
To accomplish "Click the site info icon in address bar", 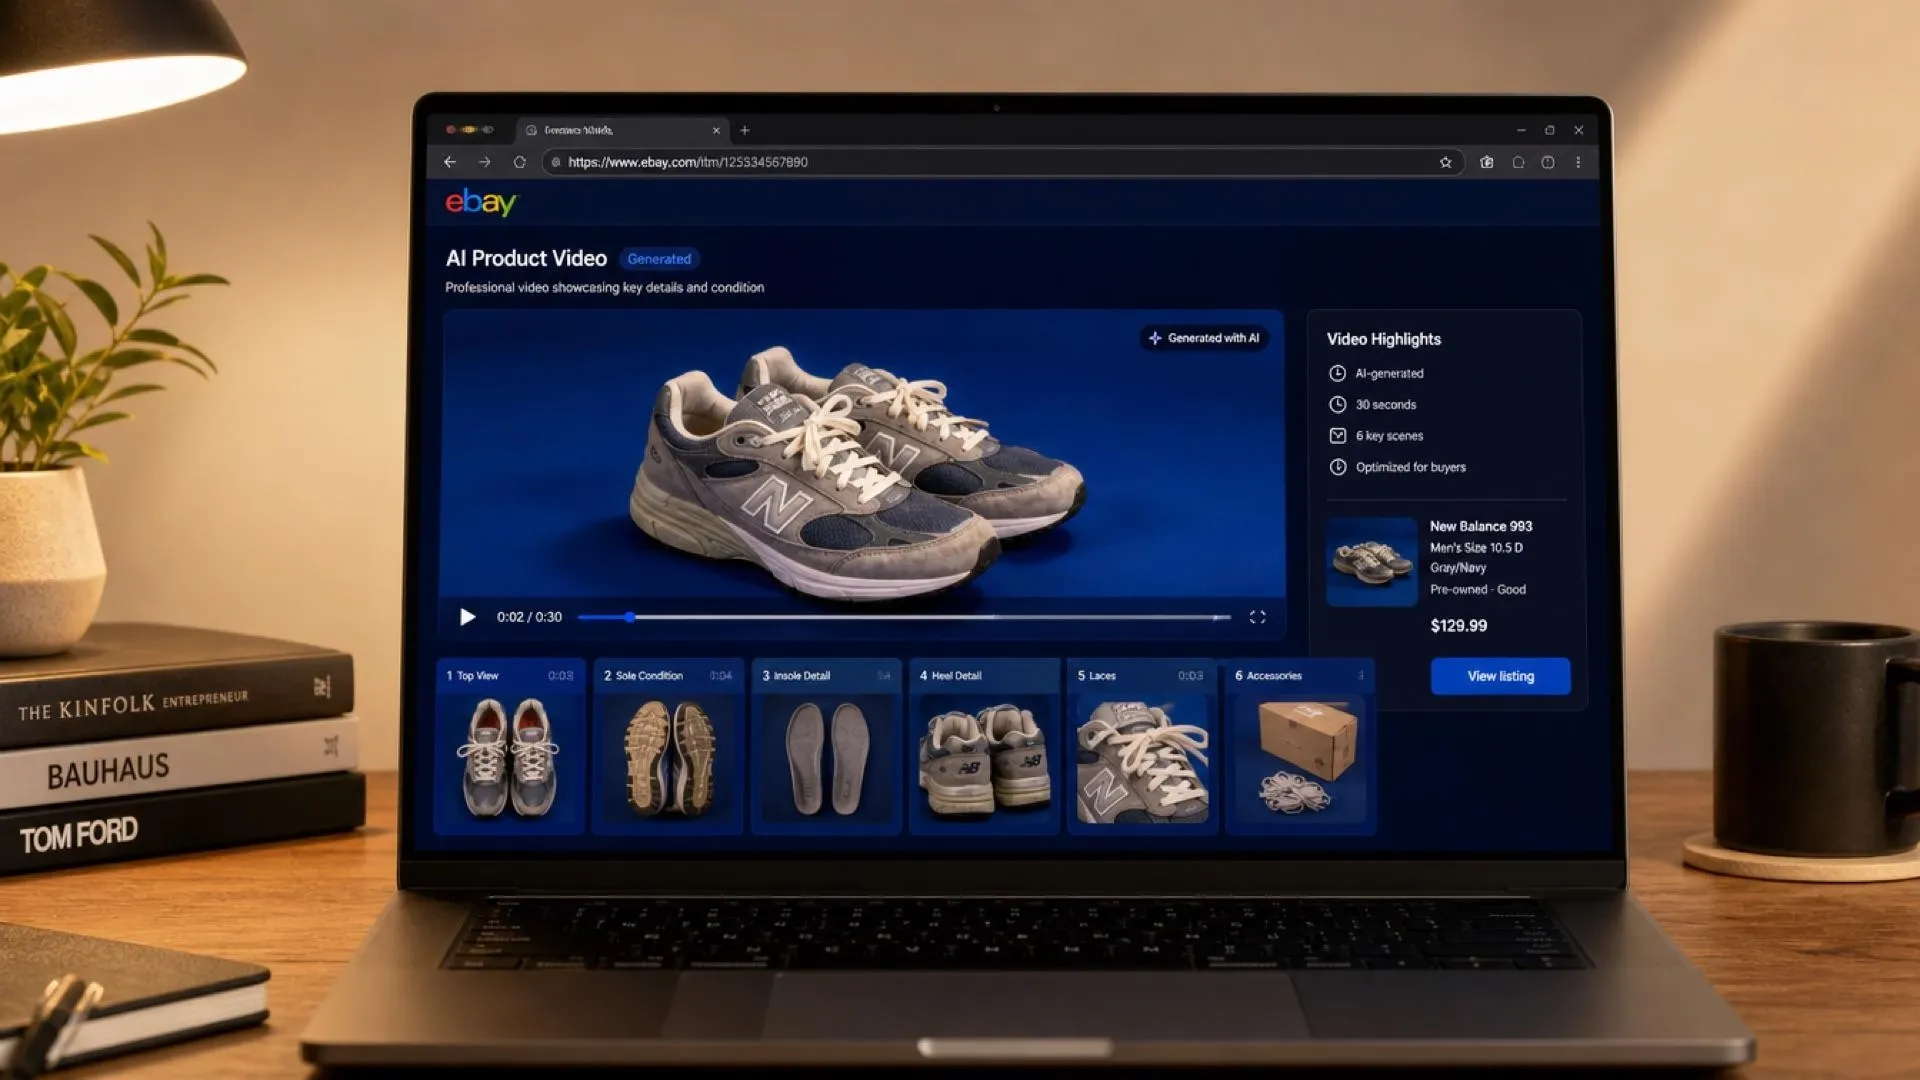I will coord(556,162).
